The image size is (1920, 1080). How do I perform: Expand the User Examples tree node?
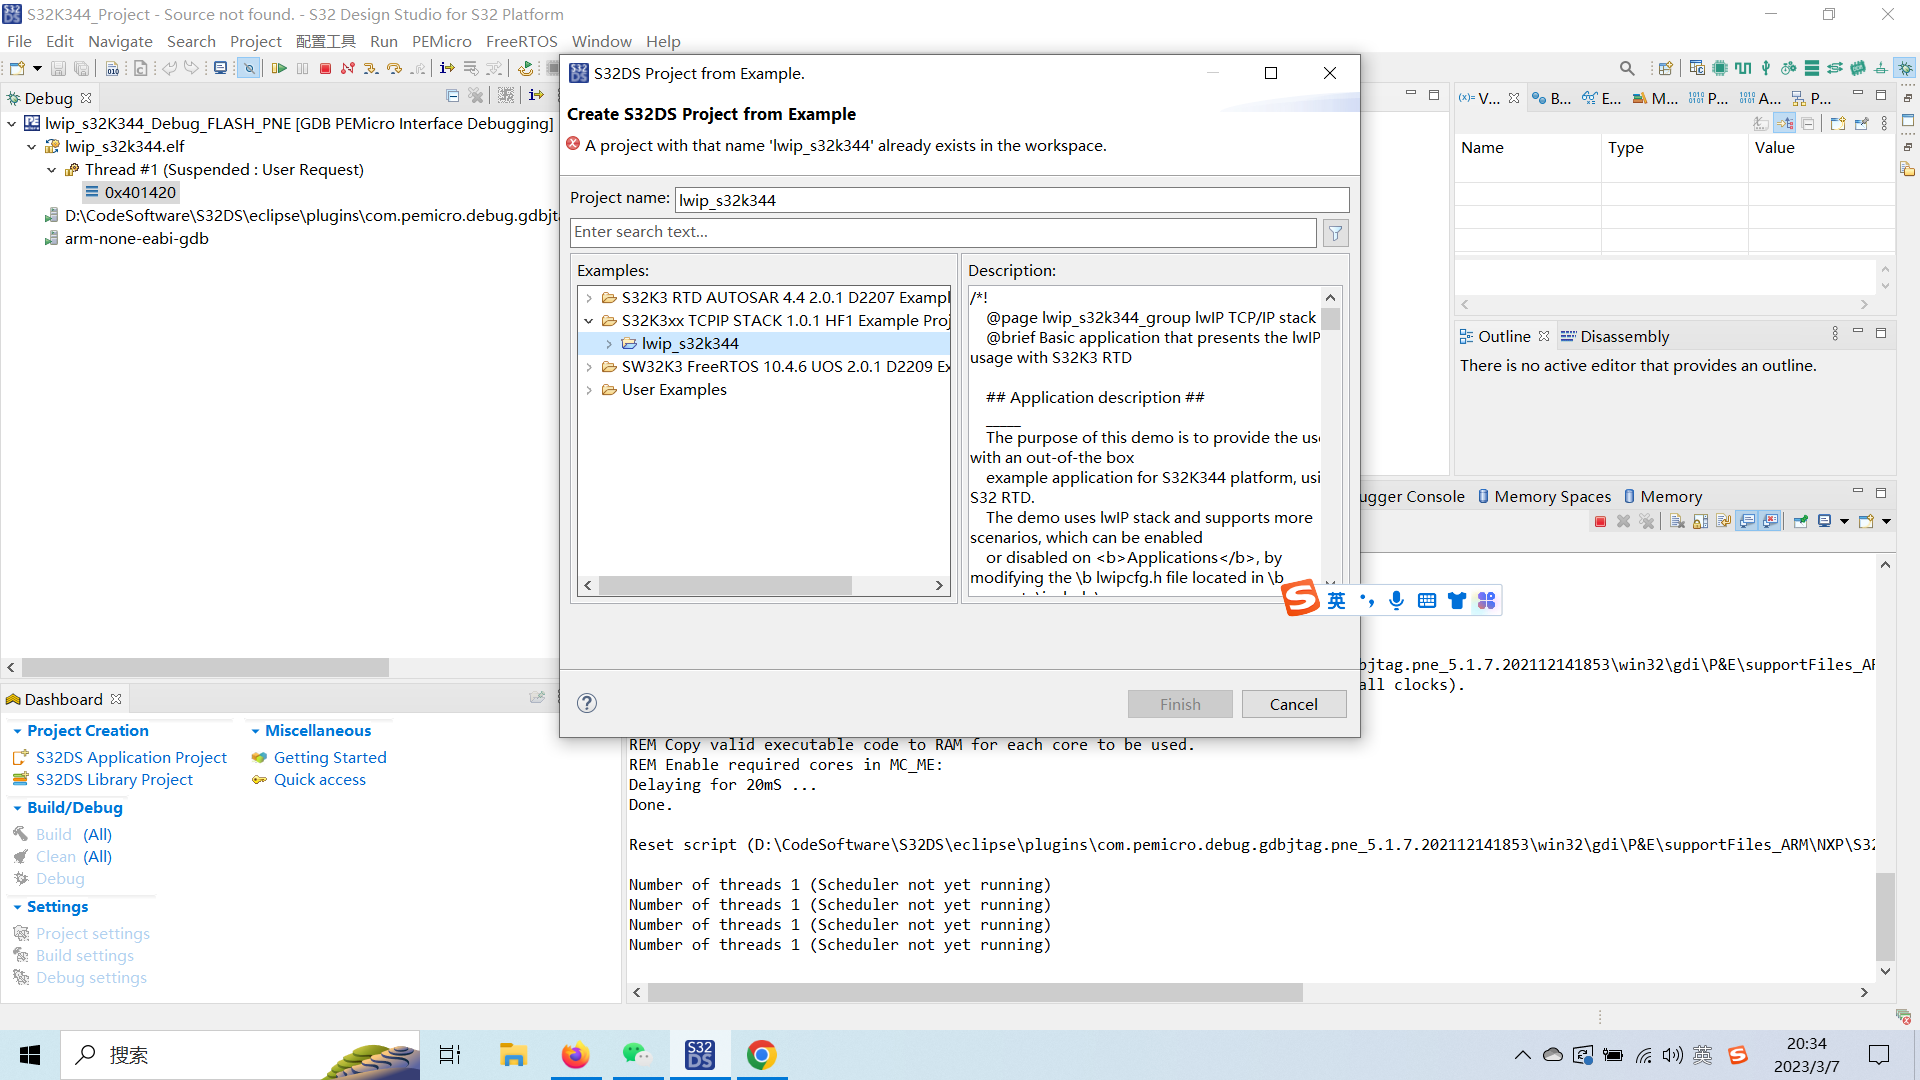[x=589, y=390]
